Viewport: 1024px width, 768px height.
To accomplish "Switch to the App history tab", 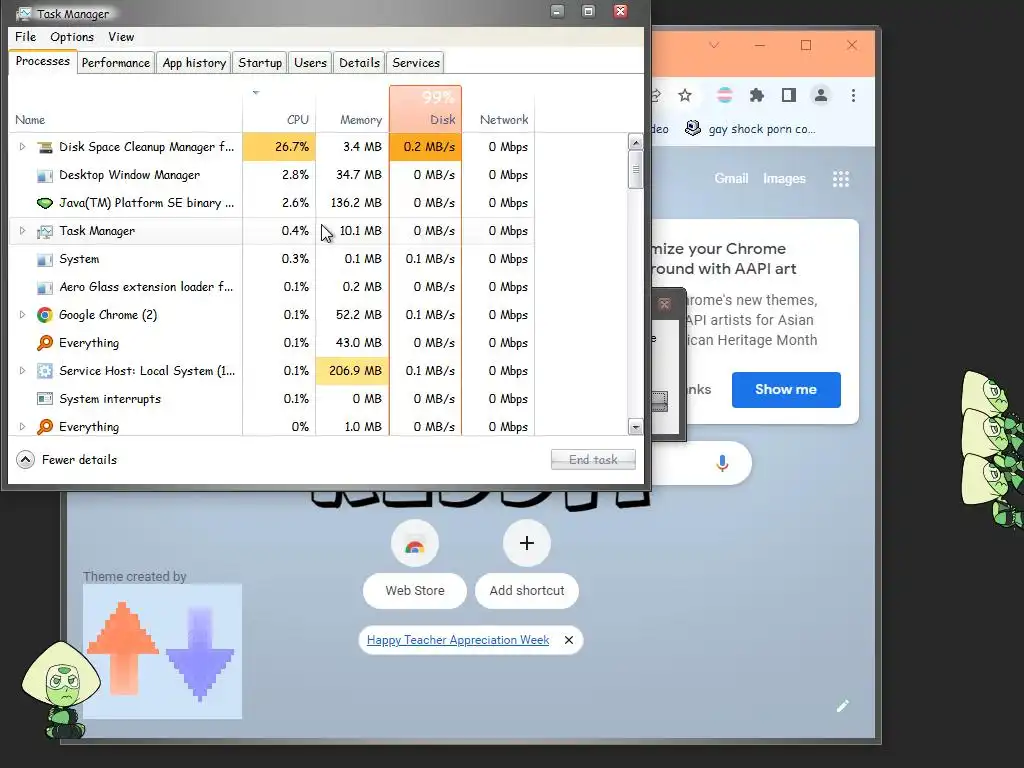I will (x=194, y=63).
